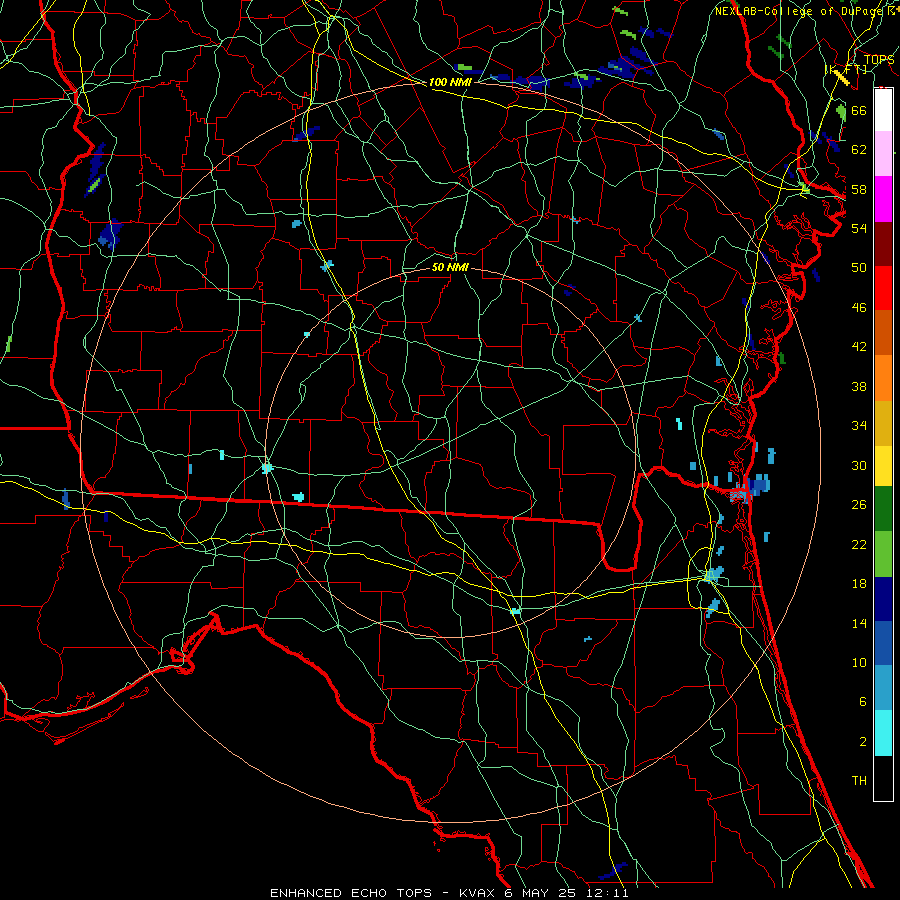Select the "22" scale value
The height and width of the screenshot is (900, 900).
(859, 544)
